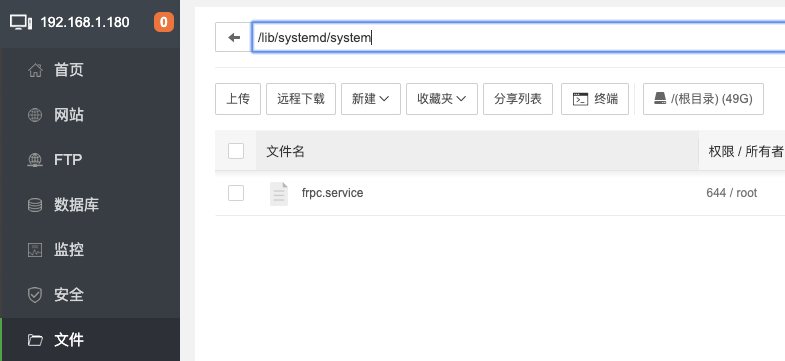Click the folder icon for 文件
Screen dimensions: 785x361
pyautogui.click(x=35, y=340)
